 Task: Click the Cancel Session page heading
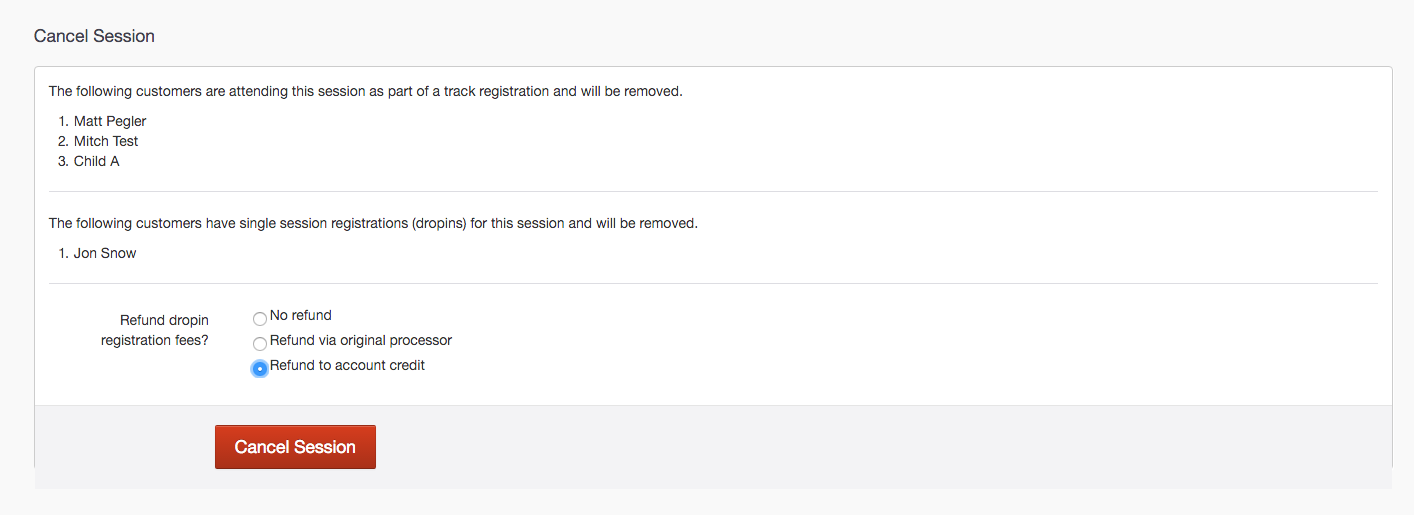94,36
